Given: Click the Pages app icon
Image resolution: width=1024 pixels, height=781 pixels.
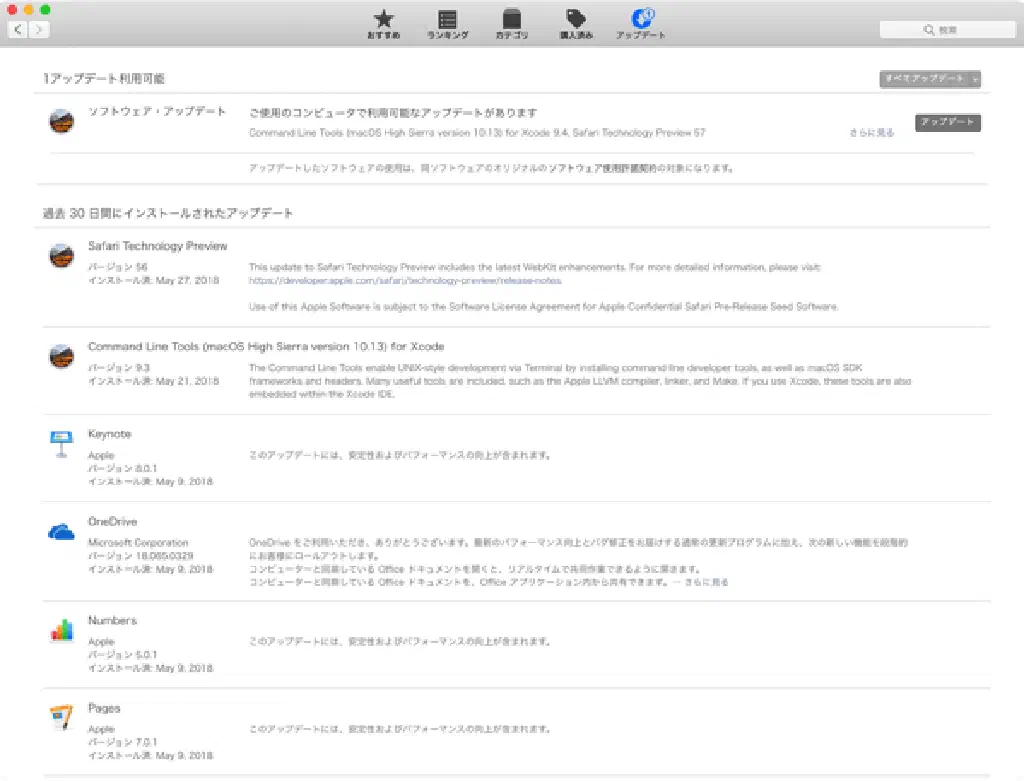Looking at the screenshot, I should point(61,718).
